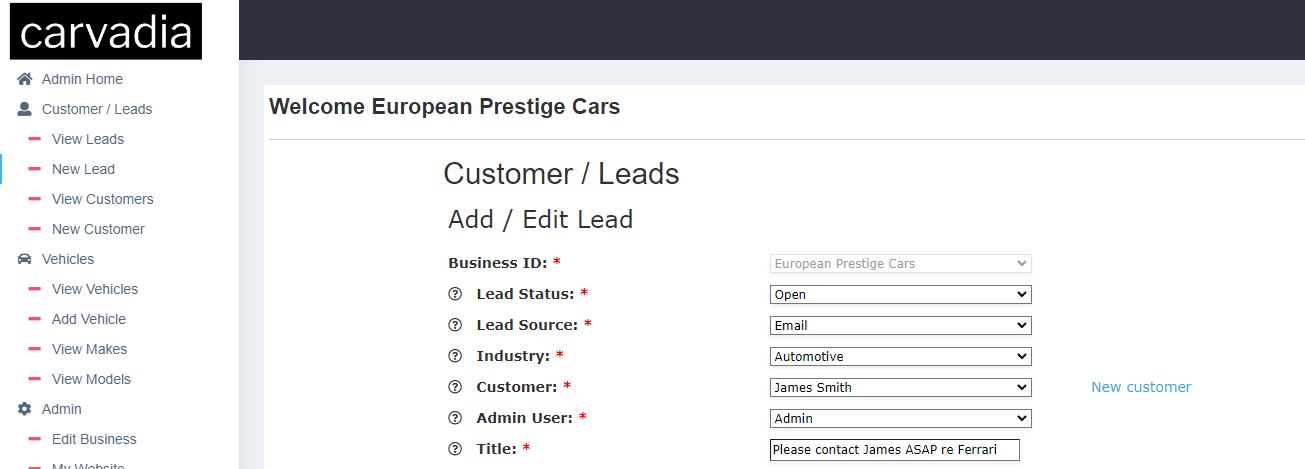Open the Lead Status dropdown
The image size is (1305, 469).
click(900, 295)
